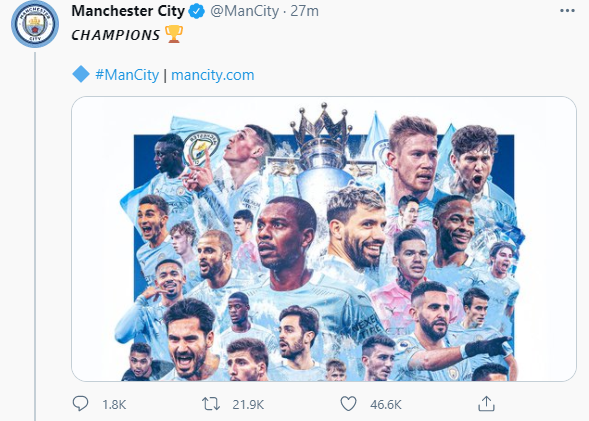Open the #ManCity hashtag link
The image size is (589, 421).
coord(127,75)
